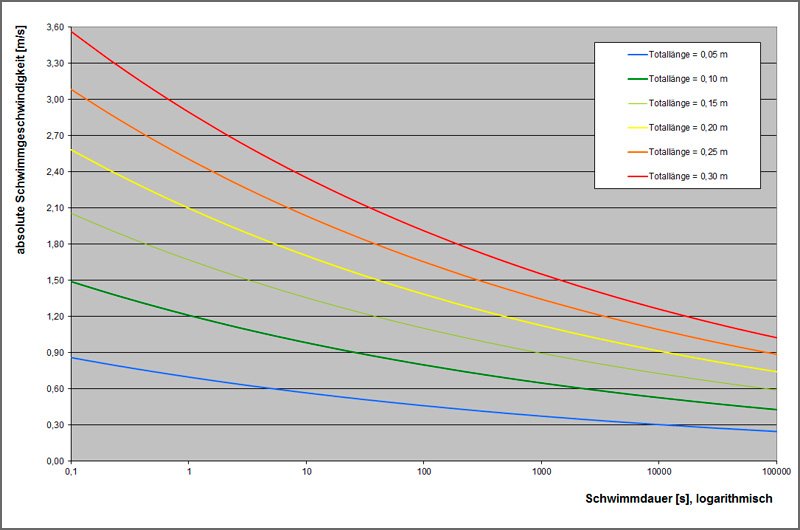Select the x-axis tick label 0,1

click(70, 471)
